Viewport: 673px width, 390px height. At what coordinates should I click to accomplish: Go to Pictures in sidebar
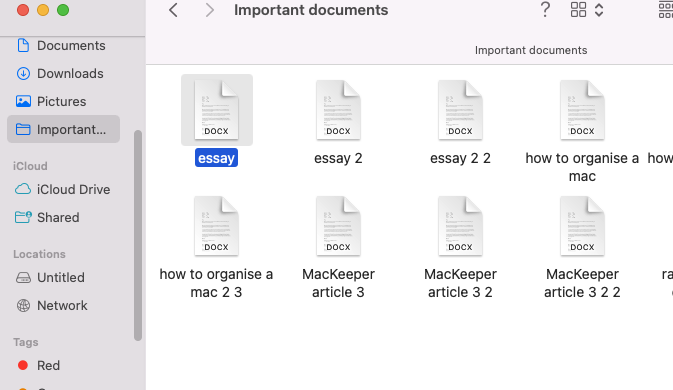coord(51,101)
